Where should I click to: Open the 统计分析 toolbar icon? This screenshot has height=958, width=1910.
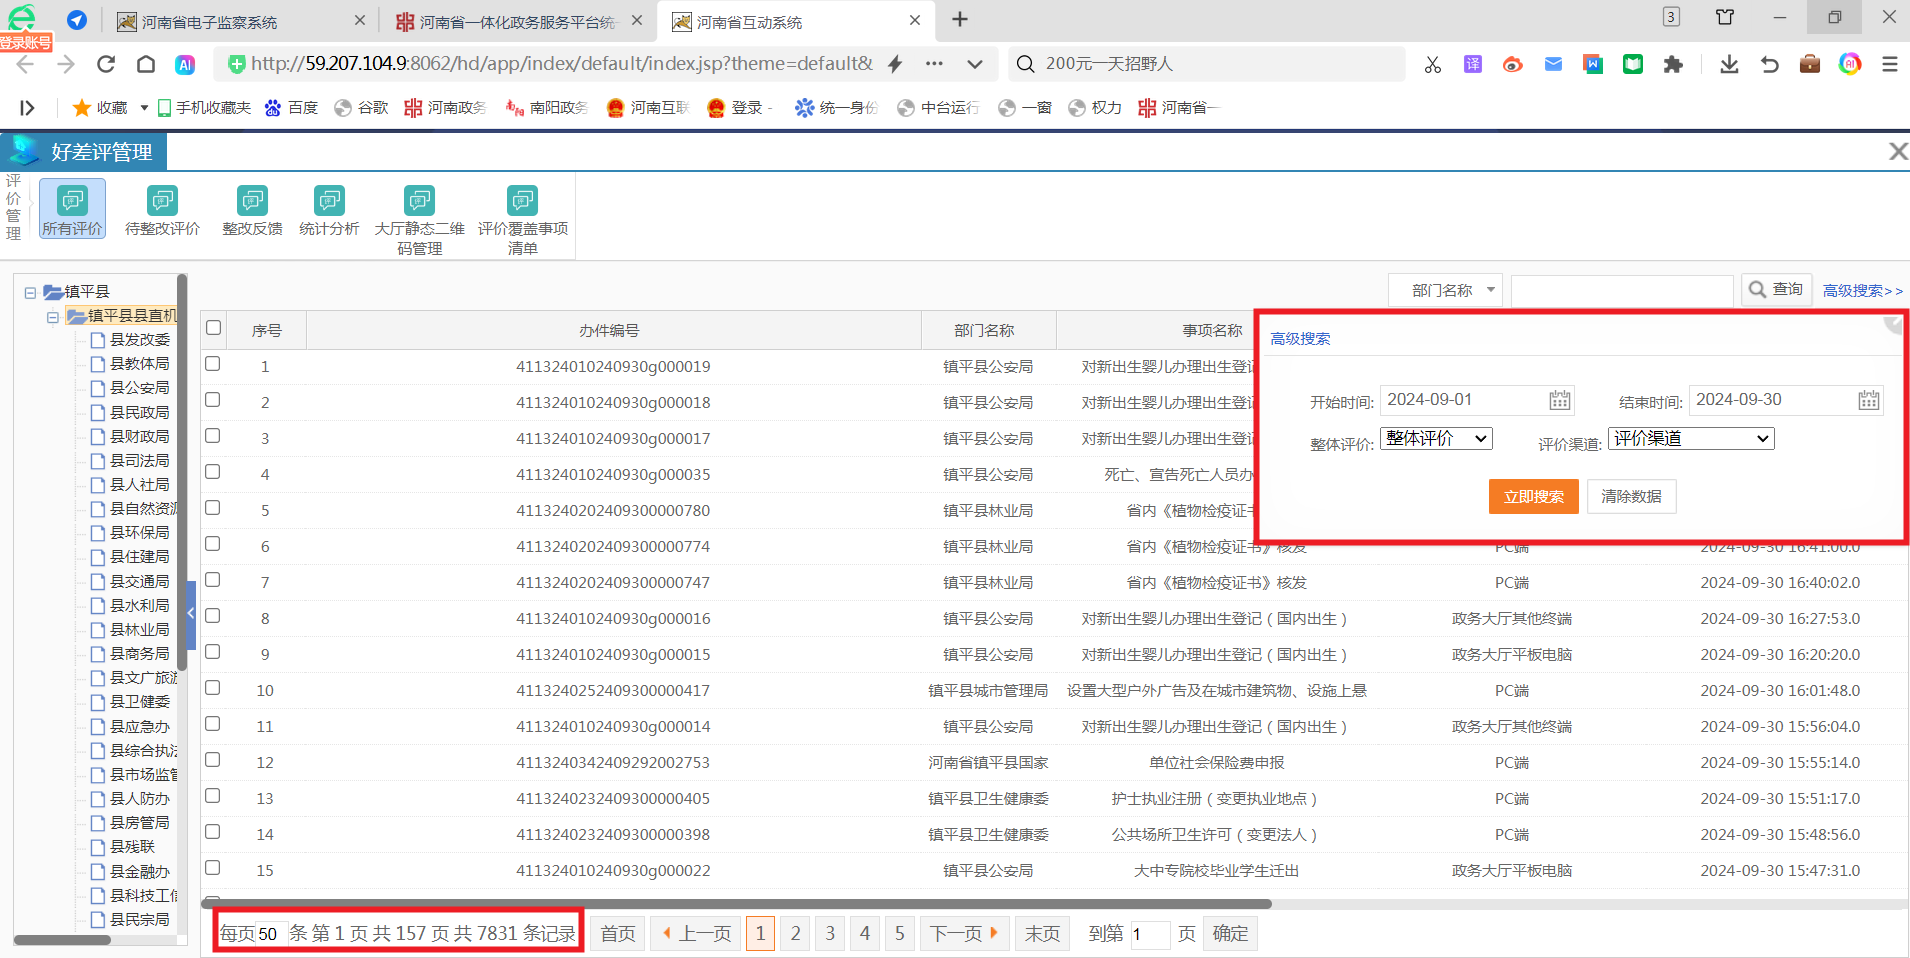click(x=329, y=209)
